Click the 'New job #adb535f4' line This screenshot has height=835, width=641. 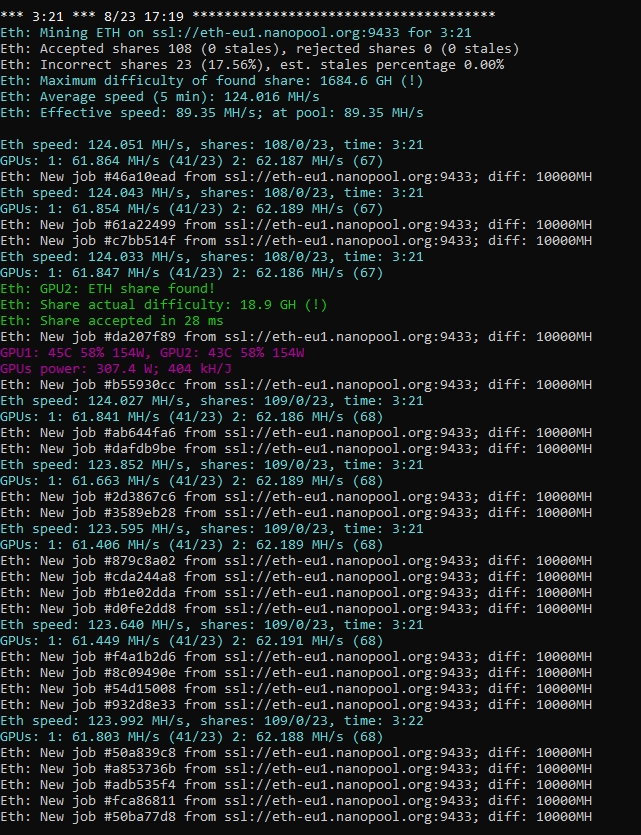296,783
